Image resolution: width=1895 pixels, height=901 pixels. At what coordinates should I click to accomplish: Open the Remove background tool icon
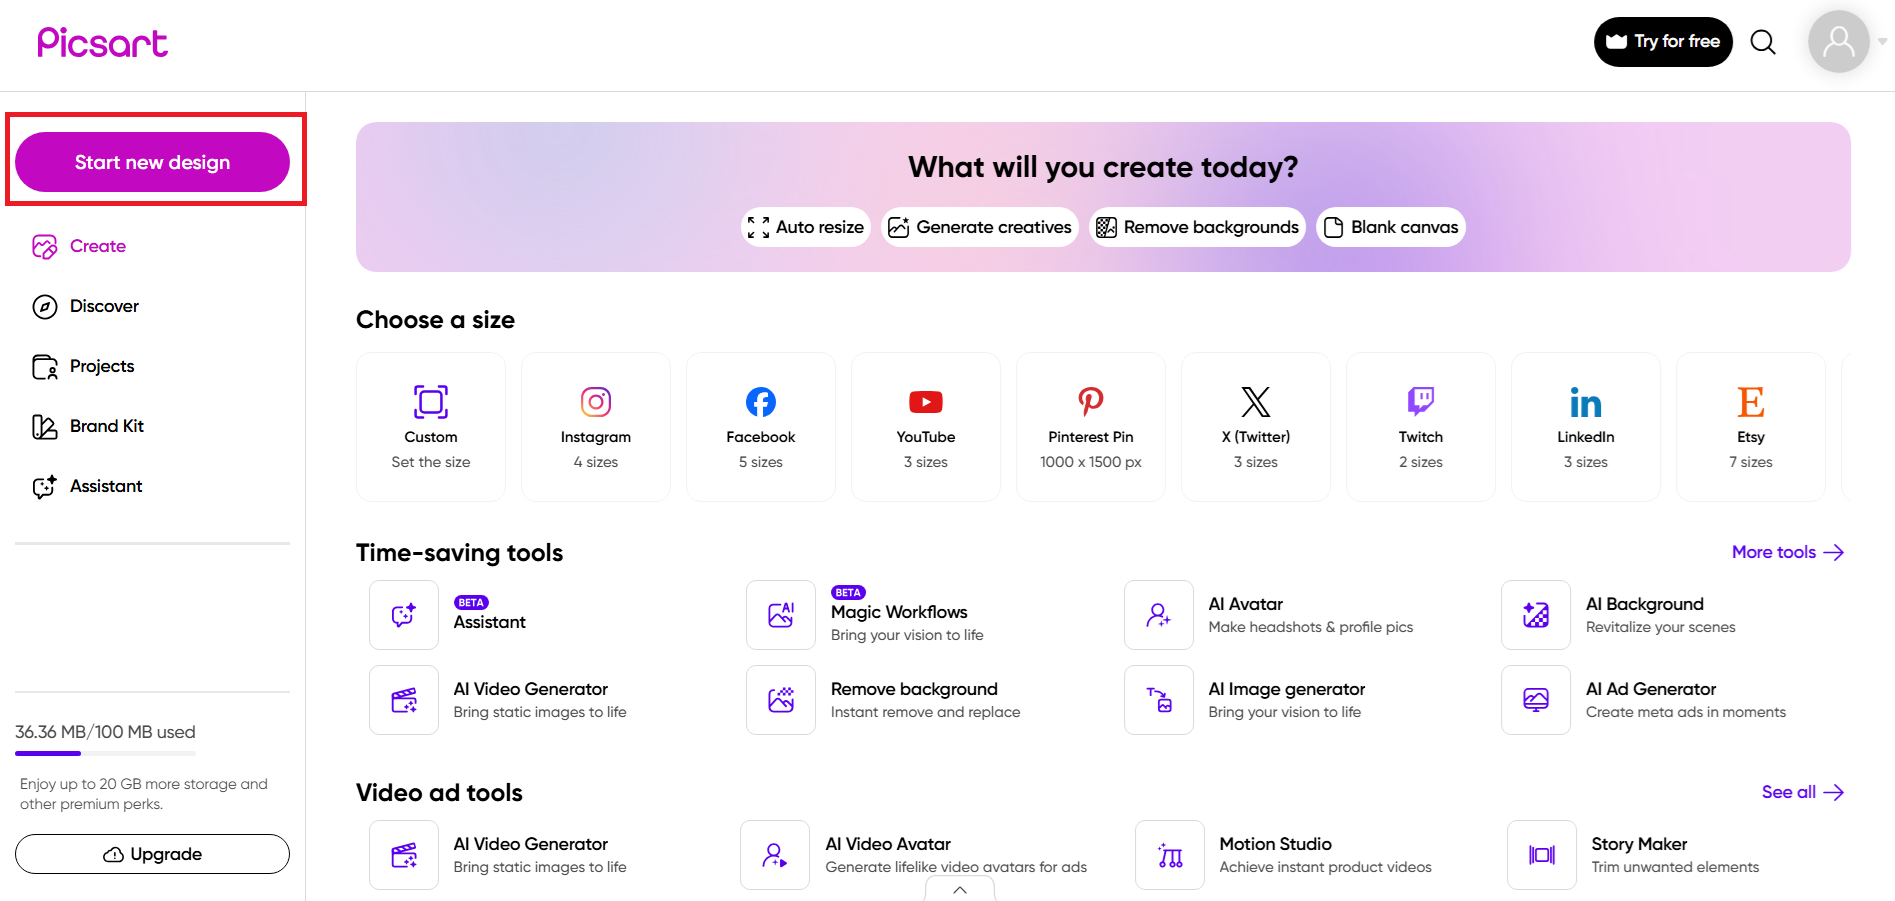click(x=781, y=700)
